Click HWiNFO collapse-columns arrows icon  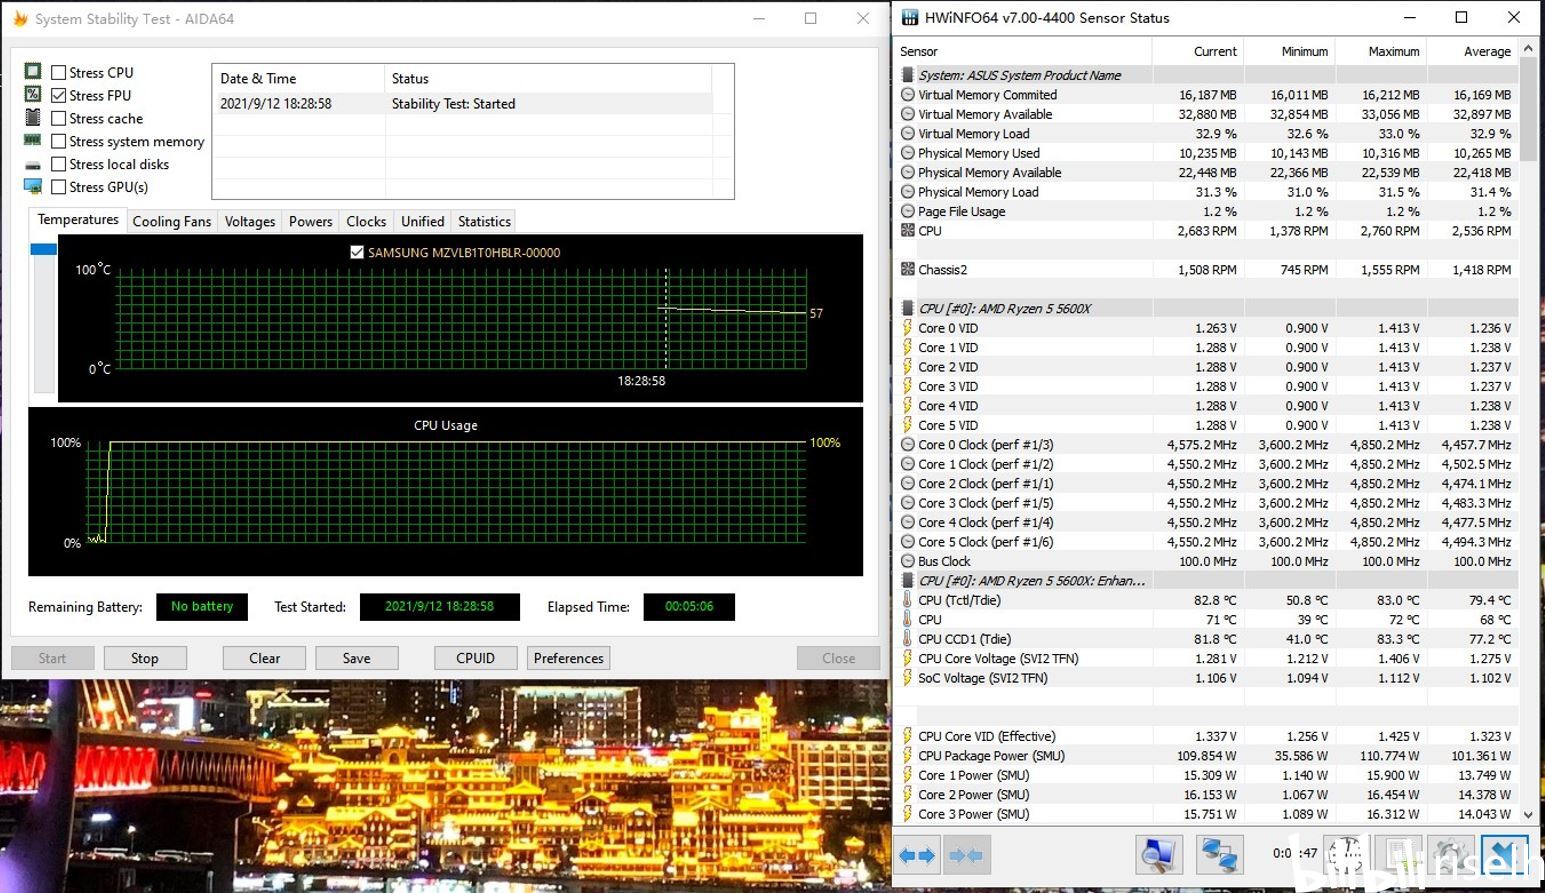(x=966, y=855)
